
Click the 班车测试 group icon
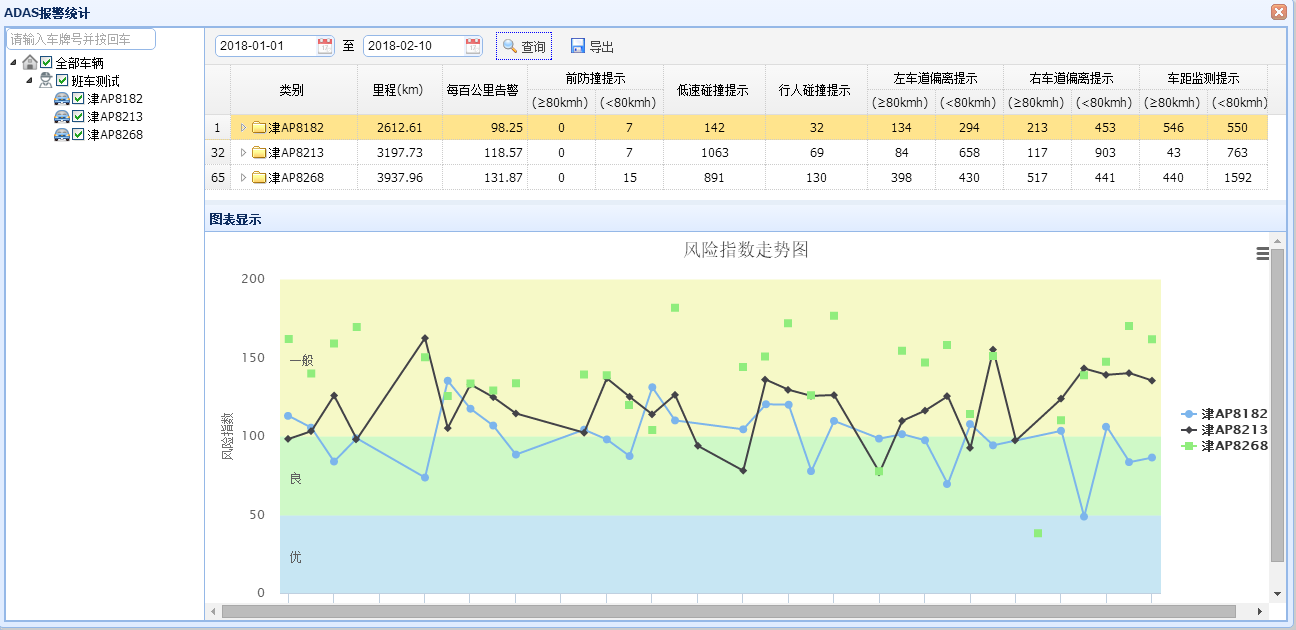pyautogui.click(x=46, y=81)
